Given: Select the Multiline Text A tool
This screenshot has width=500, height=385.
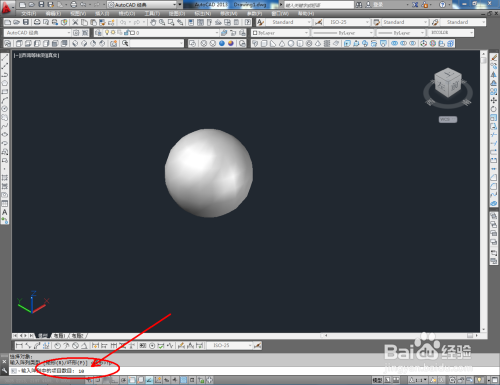Looking at the screenshot, I should 5,212.
